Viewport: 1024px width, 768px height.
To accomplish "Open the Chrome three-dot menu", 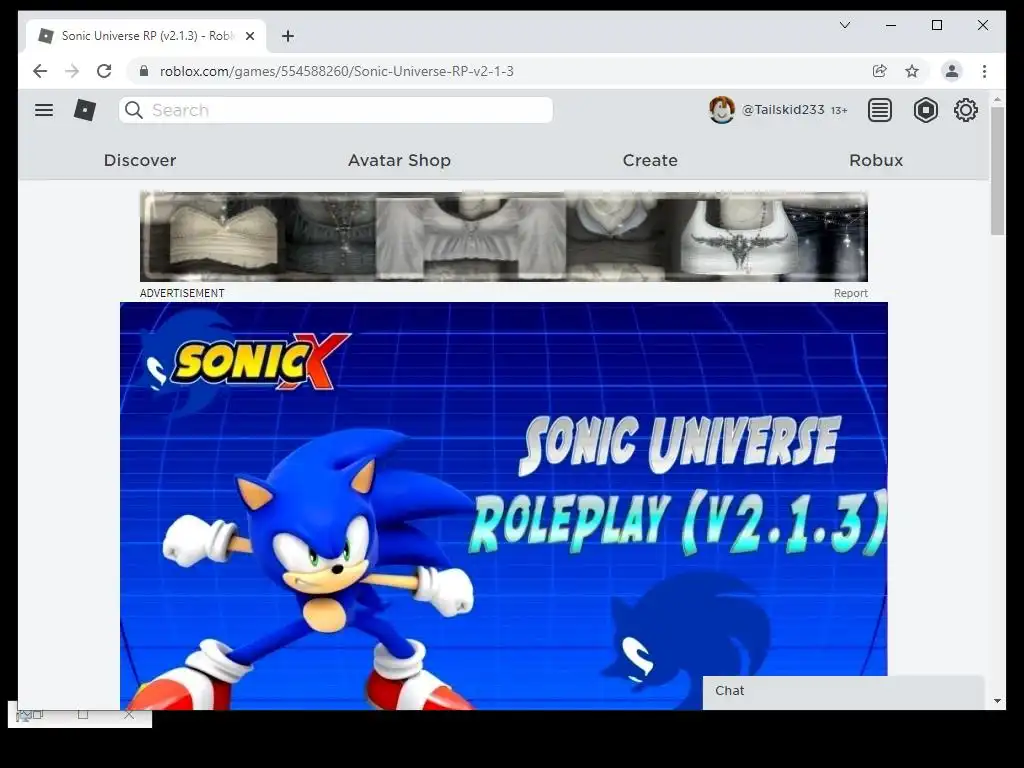I will click(x=984, y=71).
